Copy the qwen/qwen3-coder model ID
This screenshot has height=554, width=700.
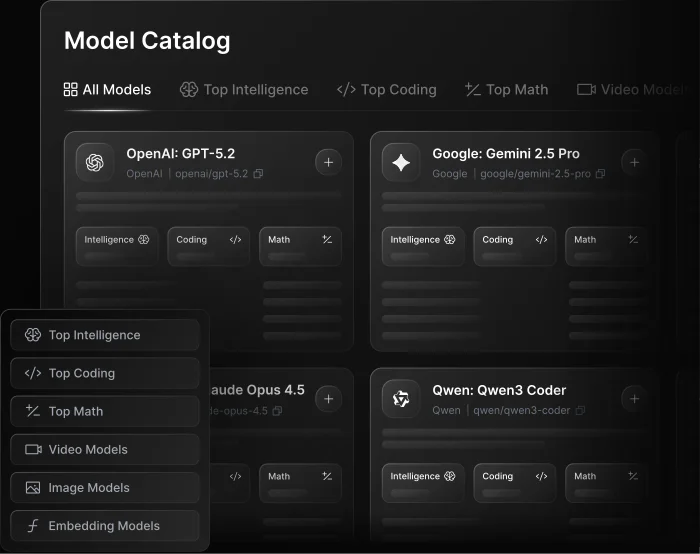pos(580,411)
